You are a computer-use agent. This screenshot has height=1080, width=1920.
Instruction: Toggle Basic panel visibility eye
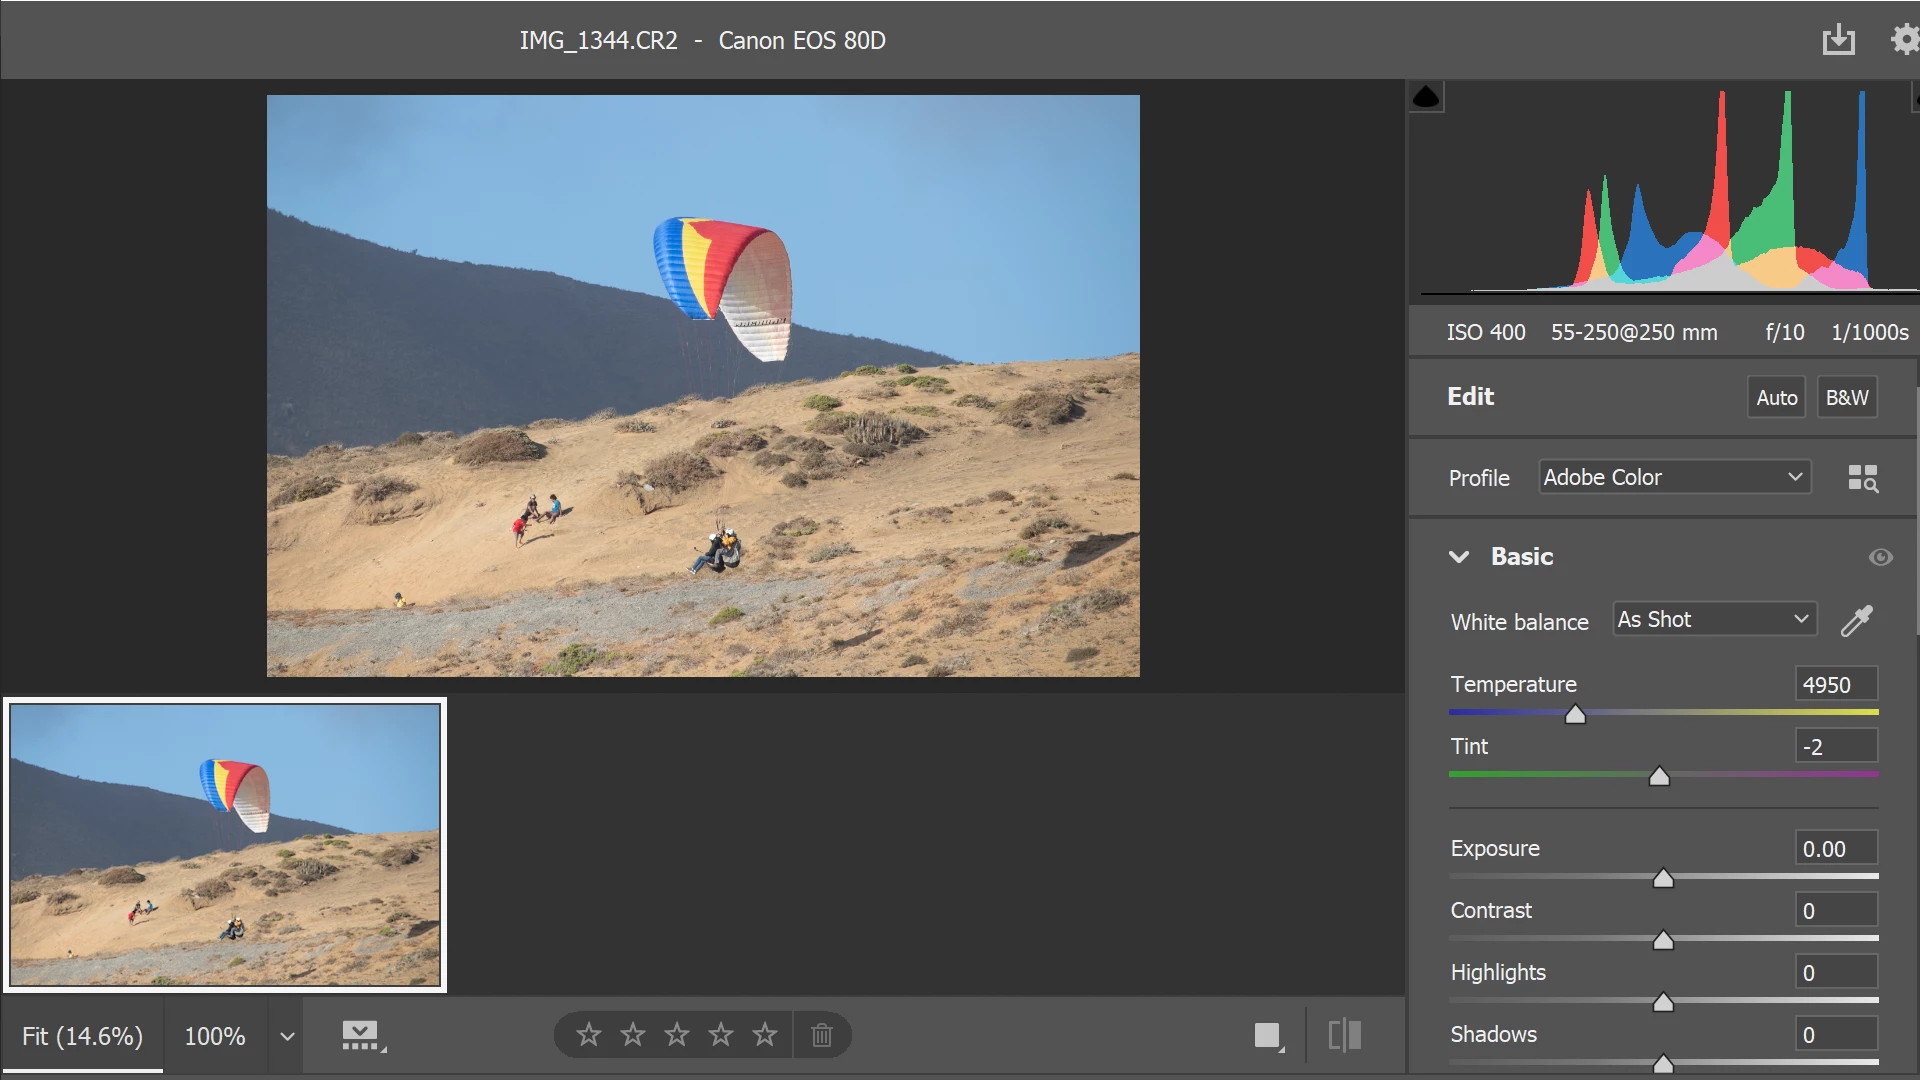1880,557
